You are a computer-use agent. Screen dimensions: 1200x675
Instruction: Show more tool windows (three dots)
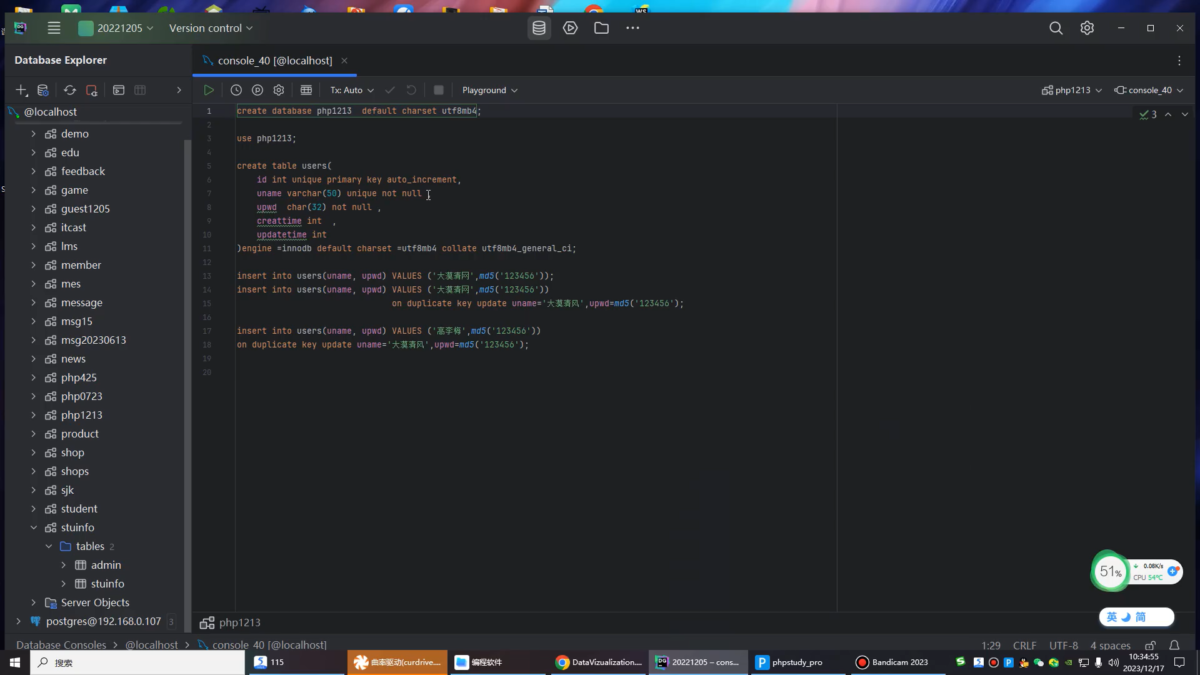[x=632, y=28]
